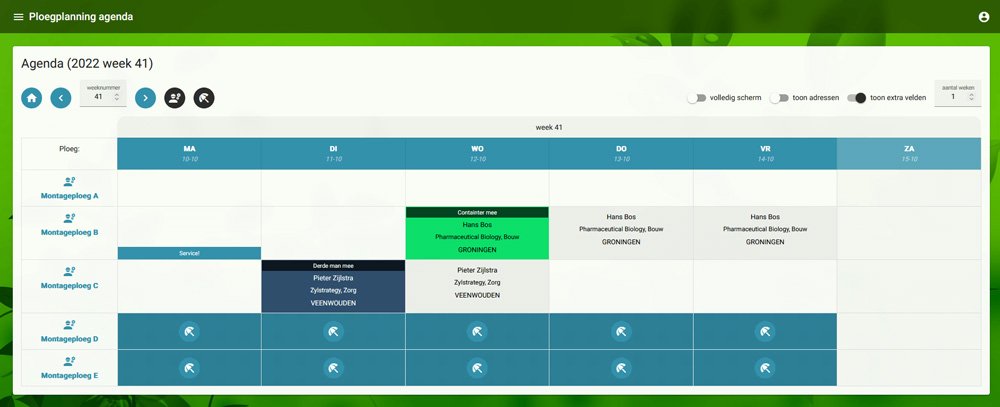Click the weeknummer stepper arrows
Image resolution: width=1000 pixels, height=407 pixels.
[117, 97]
